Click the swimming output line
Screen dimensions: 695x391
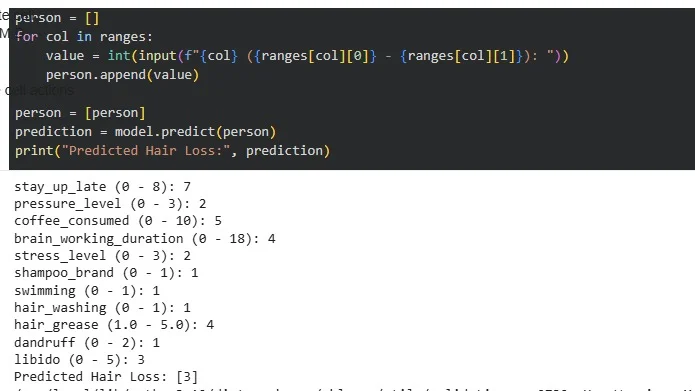pyautogui.click(x=87, y=291)
